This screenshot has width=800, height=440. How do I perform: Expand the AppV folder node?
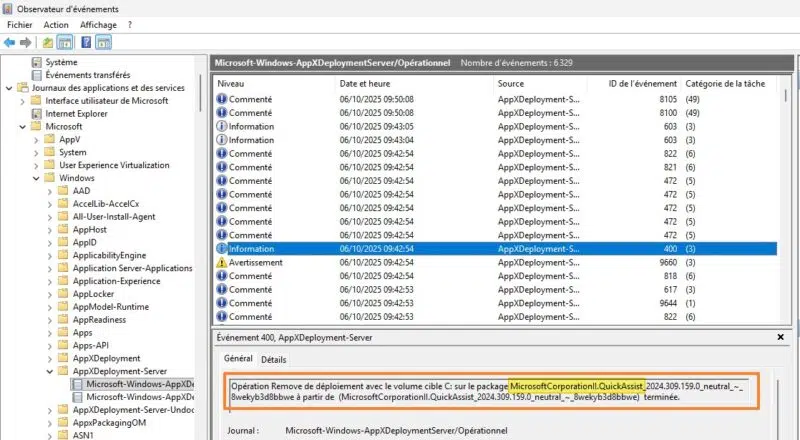[36, 139]
